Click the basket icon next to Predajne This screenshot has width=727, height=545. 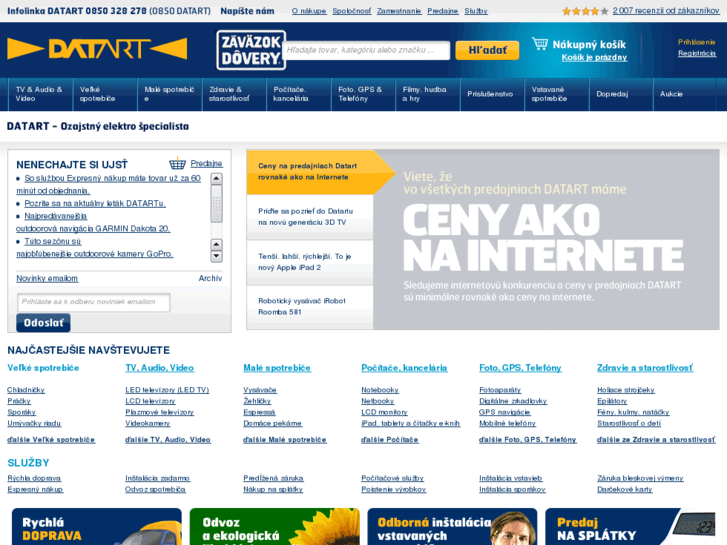click(x=177, y=163)
